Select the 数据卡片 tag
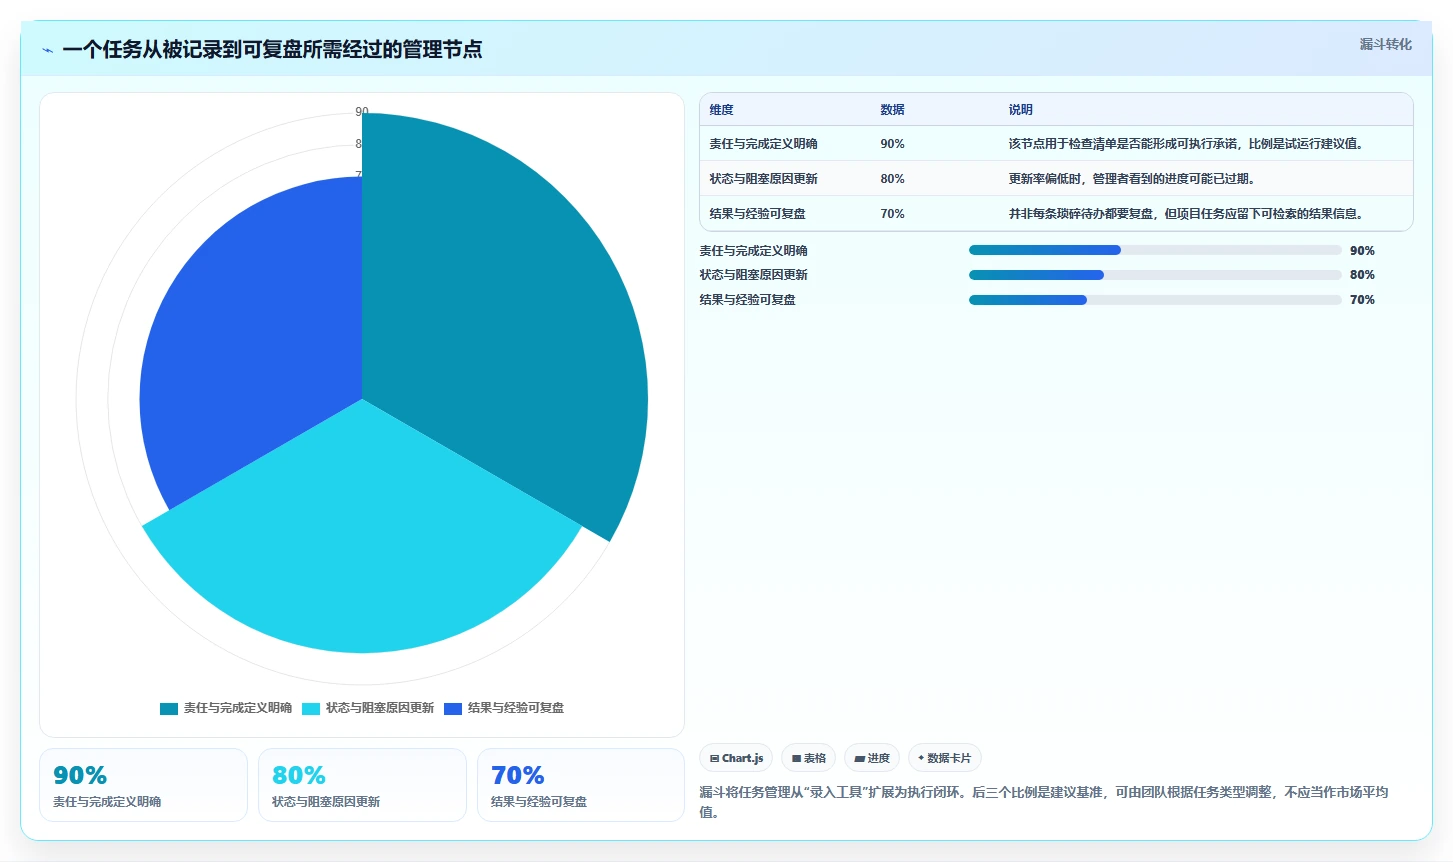 [x=945, y=758]
